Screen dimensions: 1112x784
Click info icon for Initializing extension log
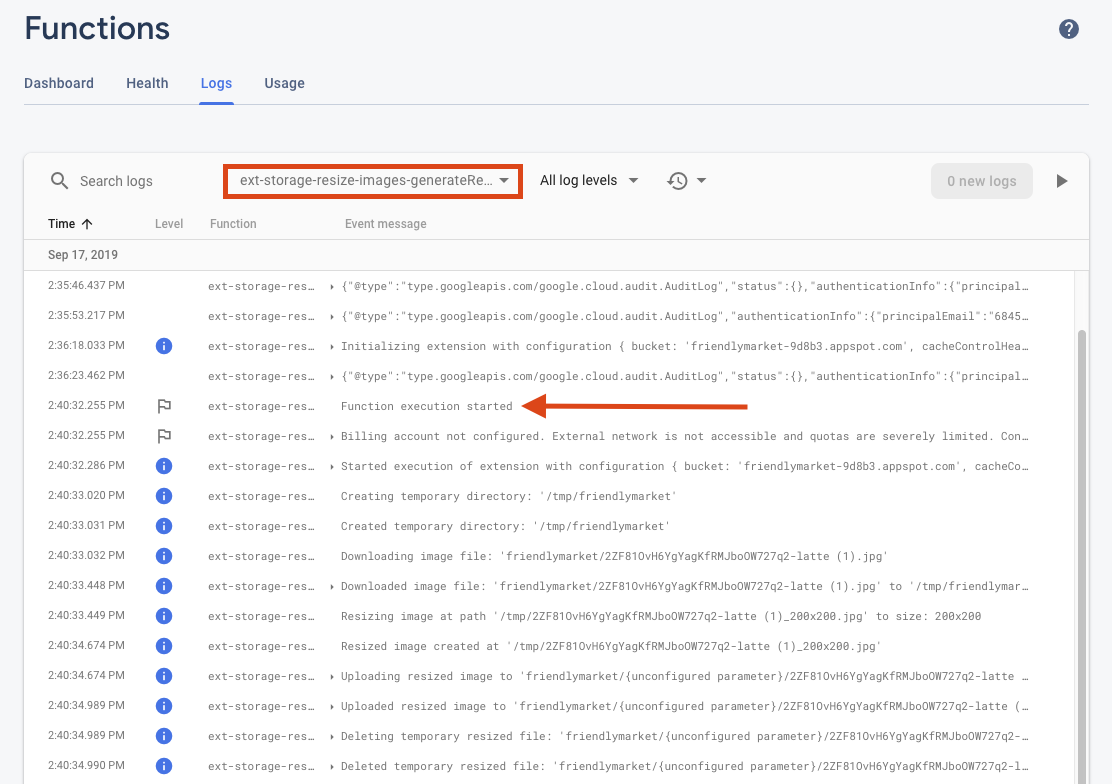click(164, 346)
